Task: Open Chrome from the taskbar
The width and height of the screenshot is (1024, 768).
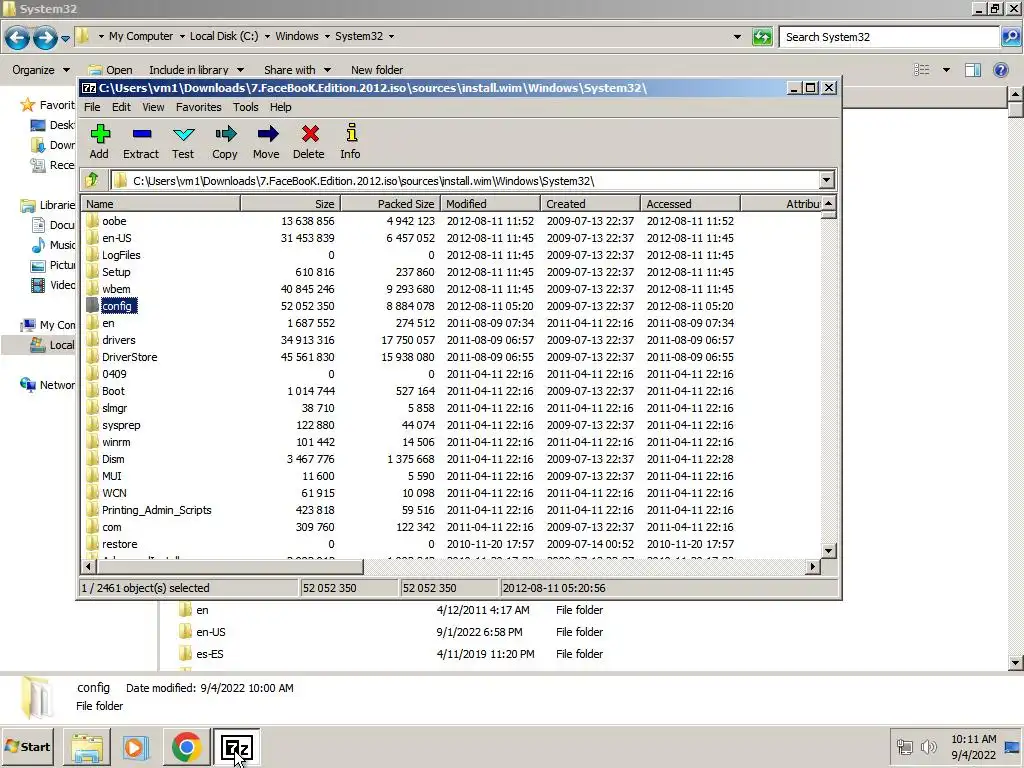Action: pyautogui.click(x=186, y=747)
